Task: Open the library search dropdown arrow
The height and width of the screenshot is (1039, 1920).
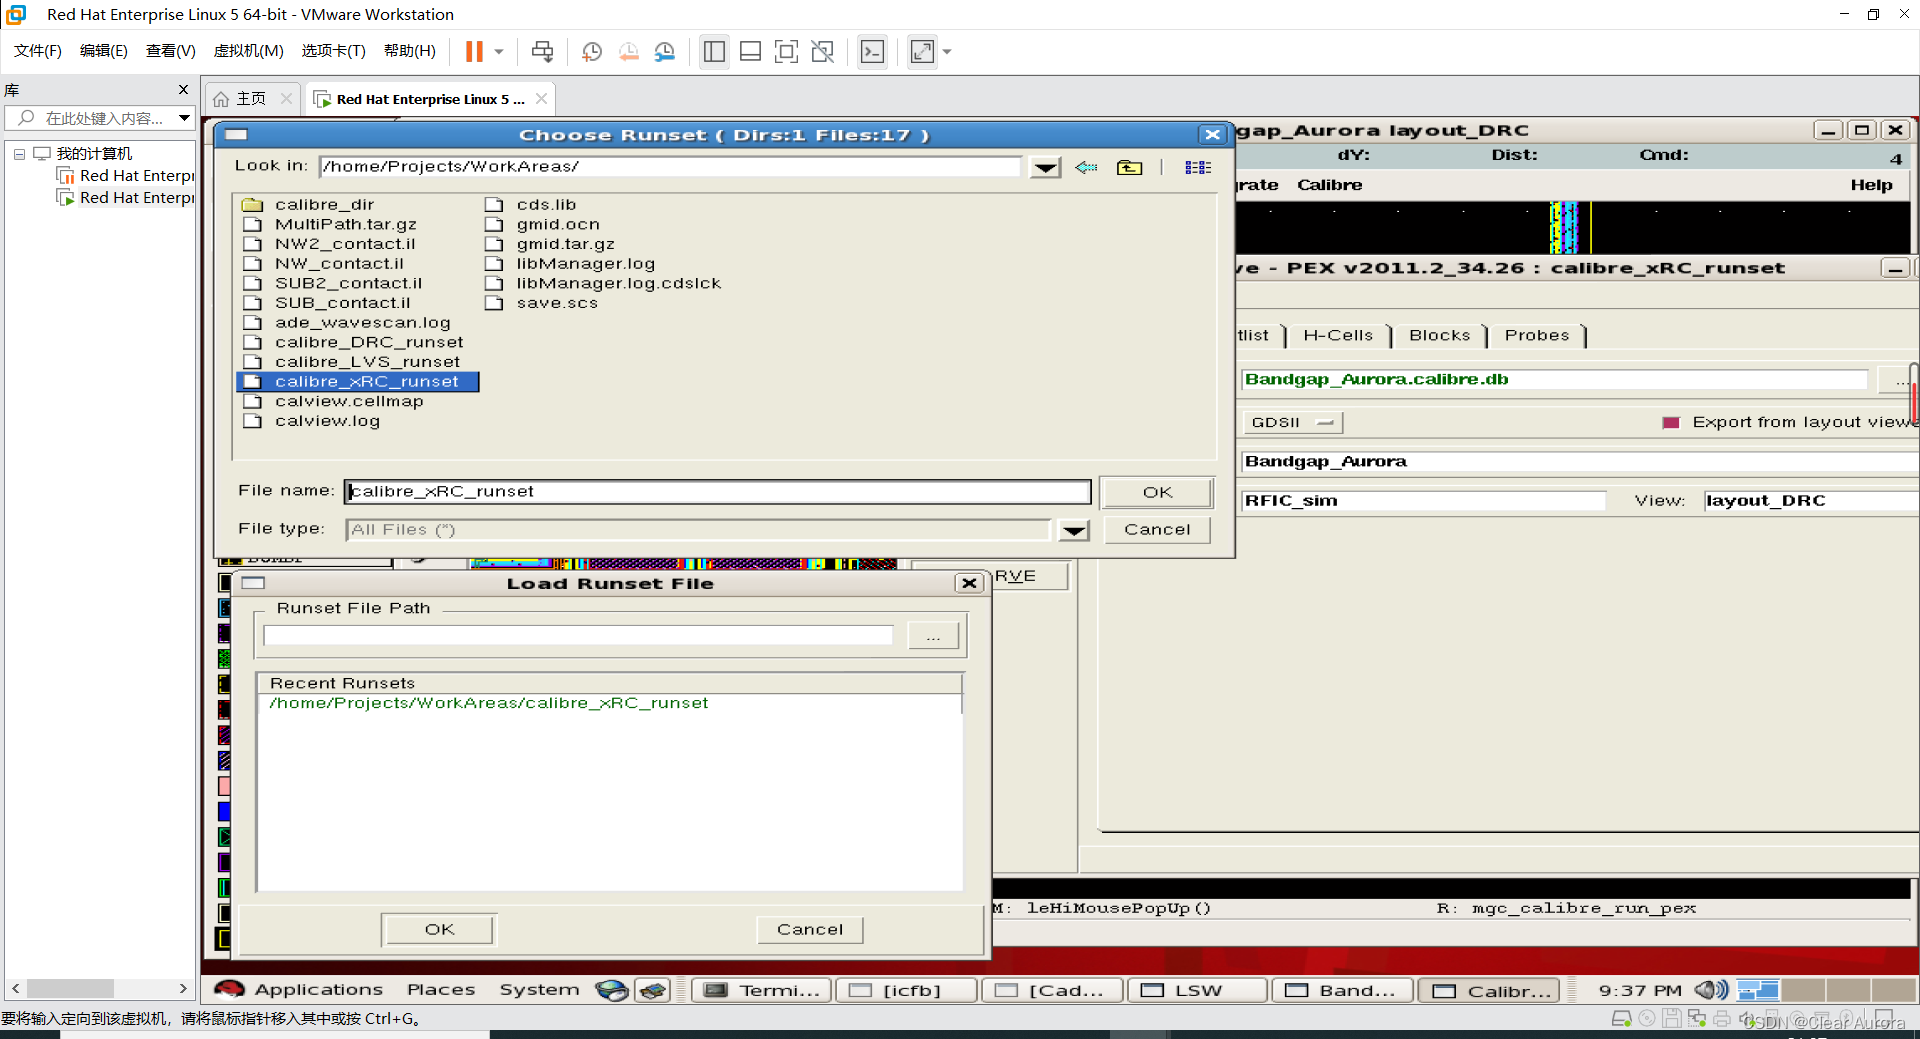Action: [x=184, y=118]
